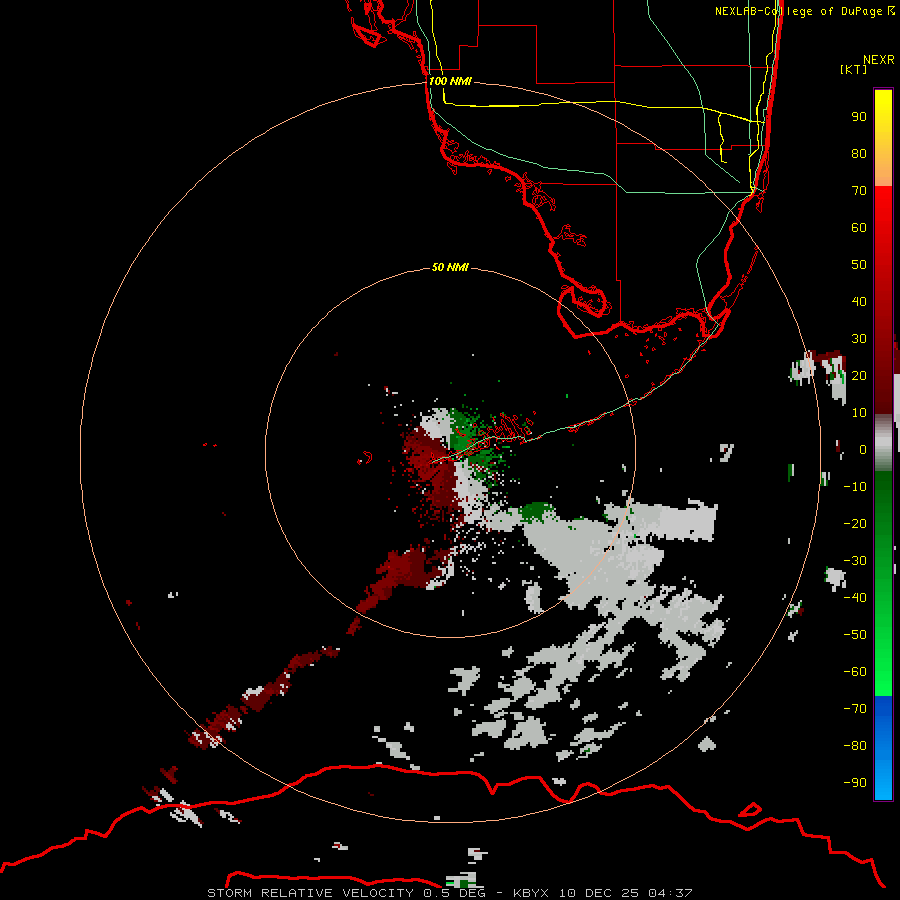
Task: Select the -30 velocity scale value
Action: point(855,561)
